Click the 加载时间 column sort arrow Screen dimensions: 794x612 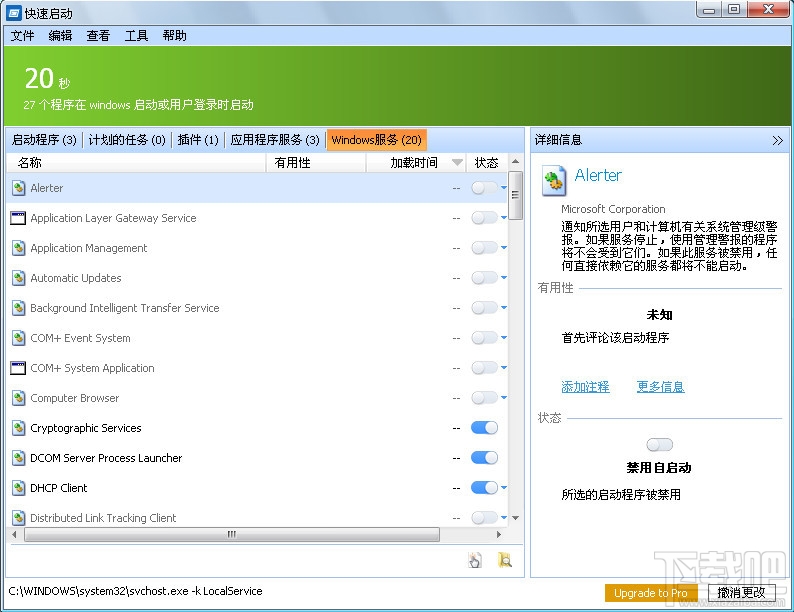coord(457,162)
